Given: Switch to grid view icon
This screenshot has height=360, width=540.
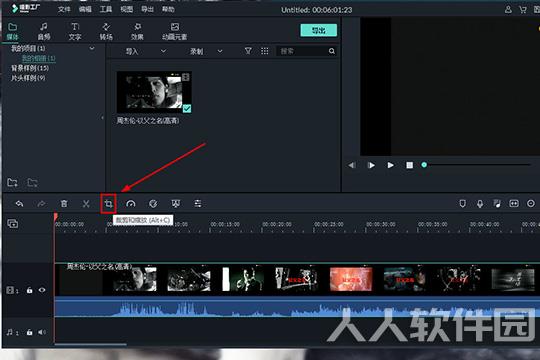Looking at the screenshot, I should tap(264, 51).
